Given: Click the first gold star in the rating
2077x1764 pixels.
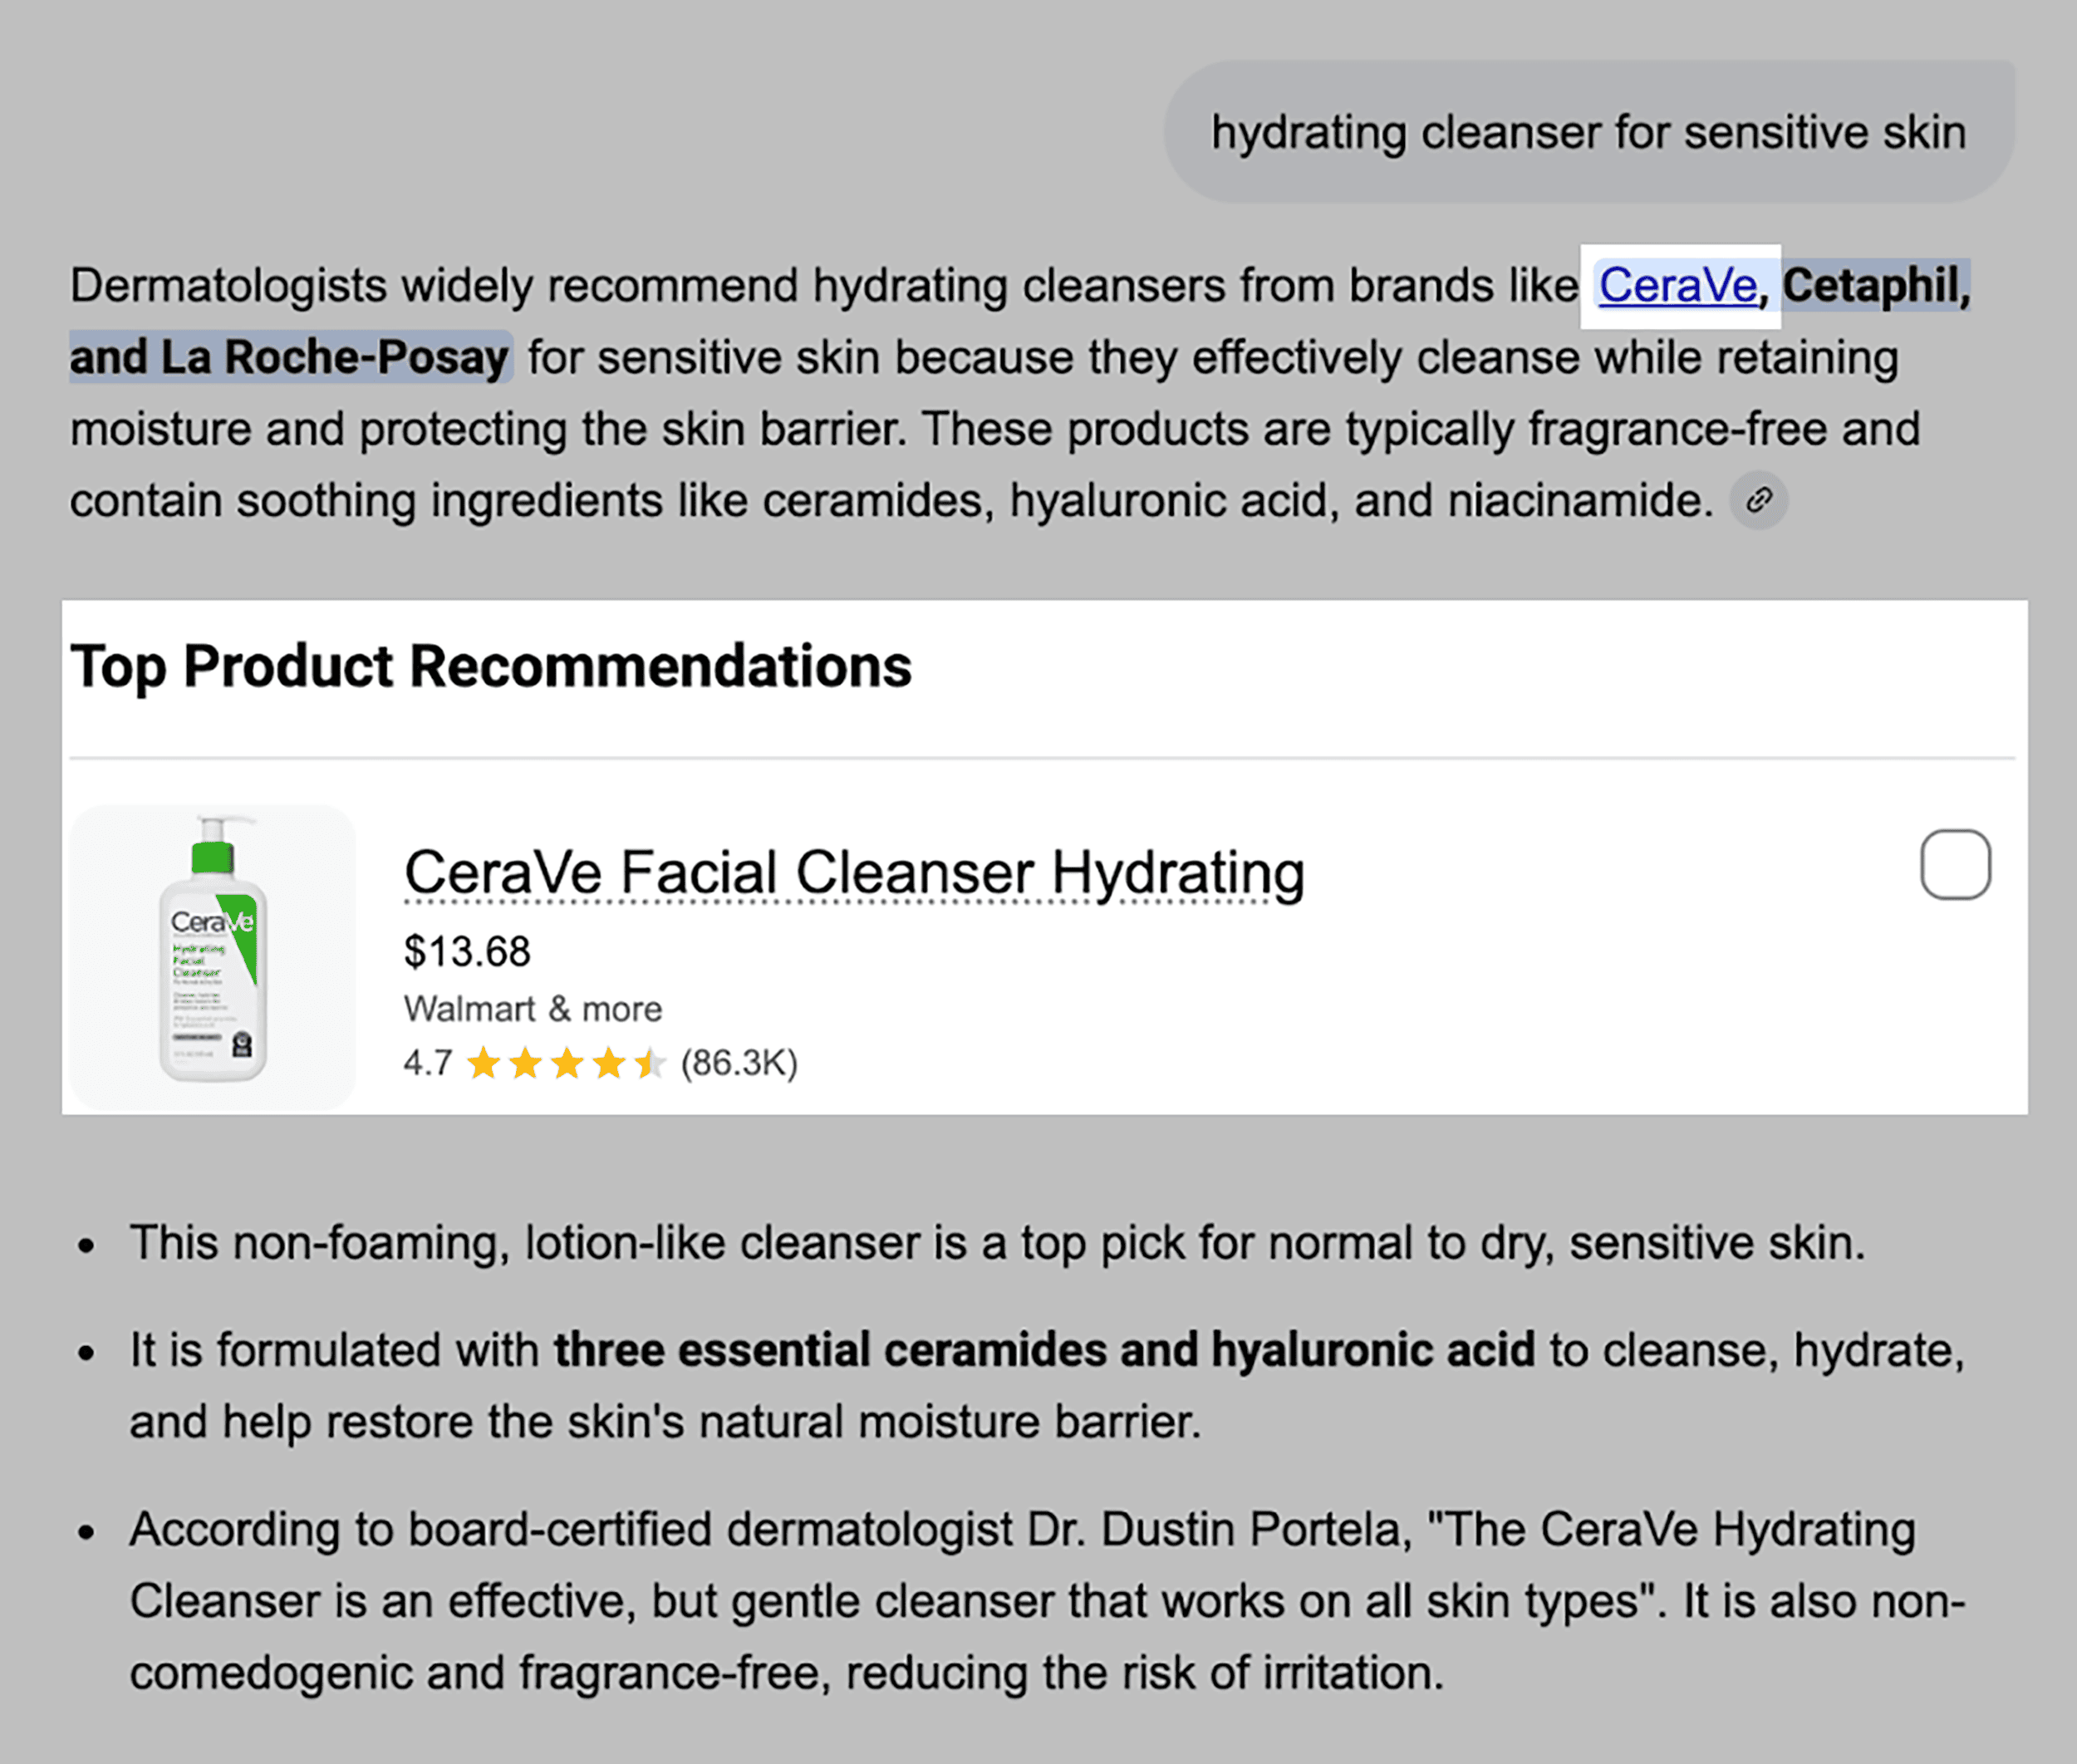Looking at the screenshot, I should [x=481, y=1063].
